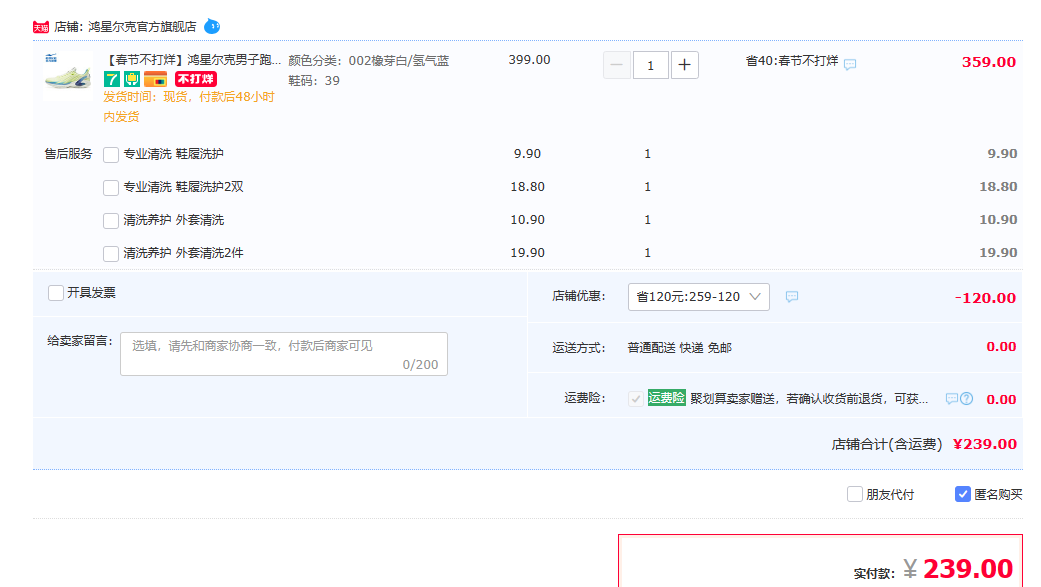Decrease quantity with the minus button
The image size is (1041, 587).
click(x=617, y=65)
